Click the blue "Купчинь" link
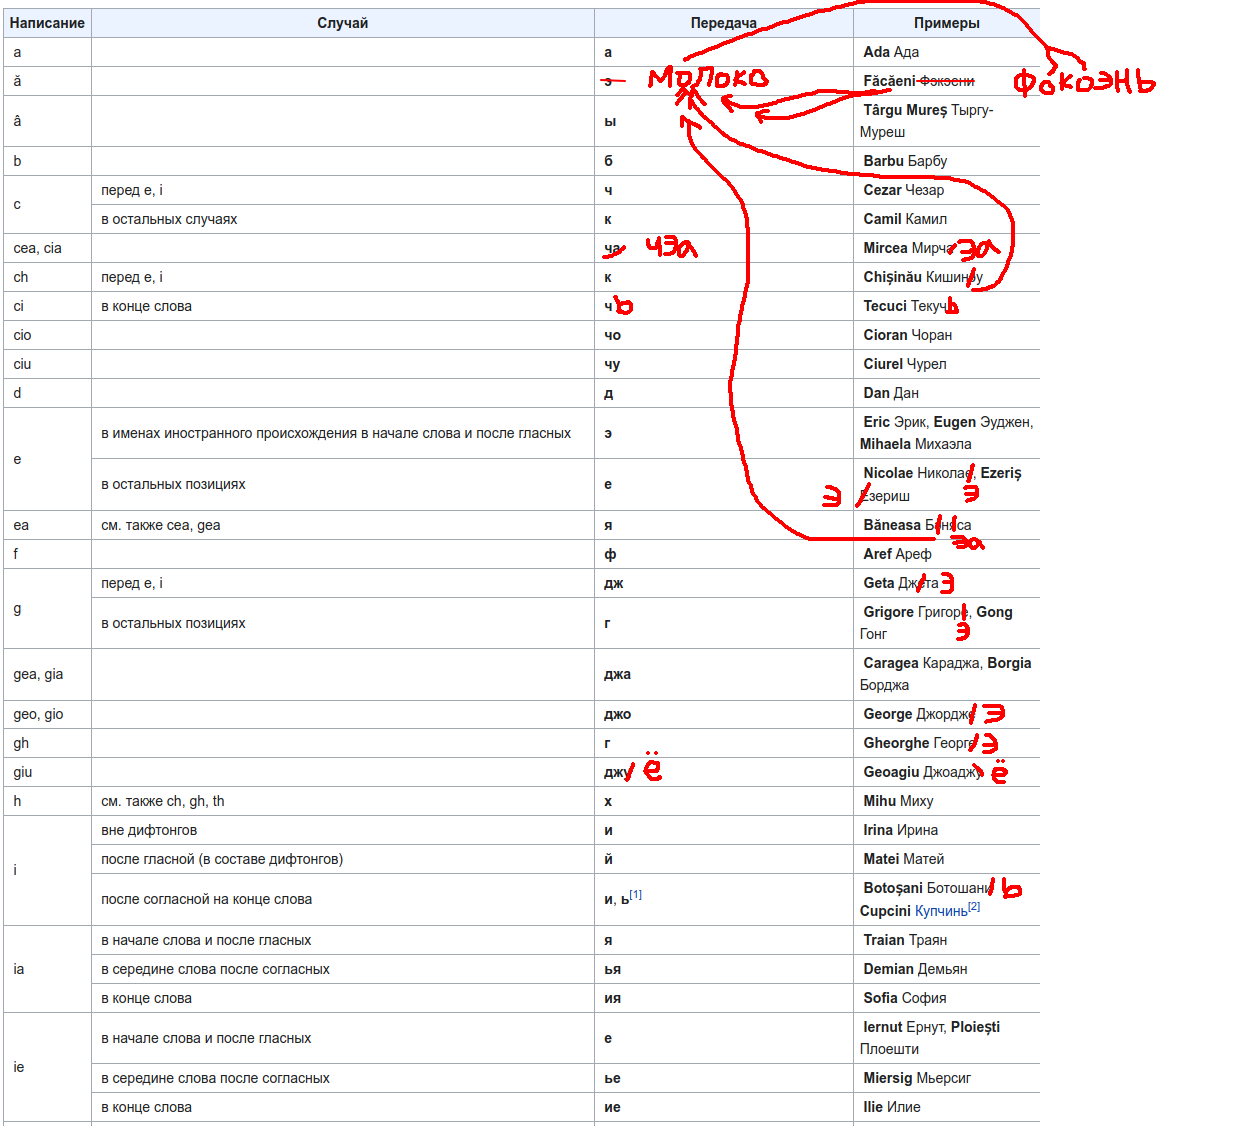The image size is (1242, 1126). pyautogui.click(x=940, y=911)
